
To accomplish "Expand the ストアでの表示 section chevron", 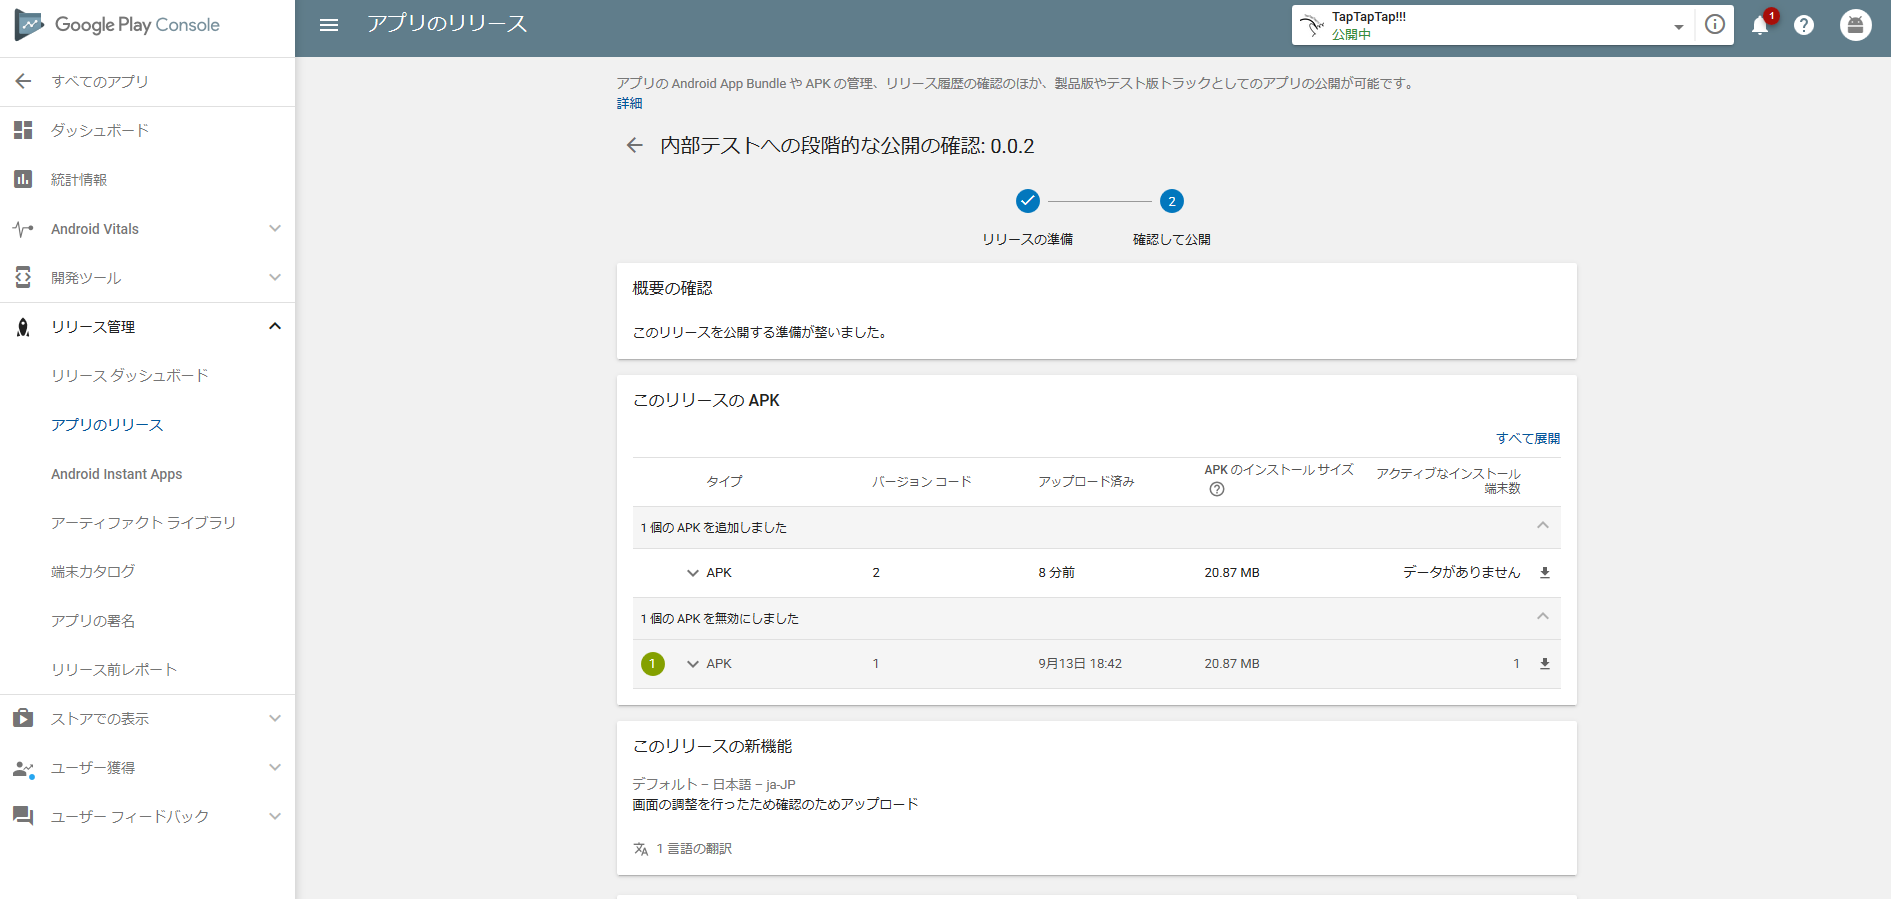I will click(275, 718).
